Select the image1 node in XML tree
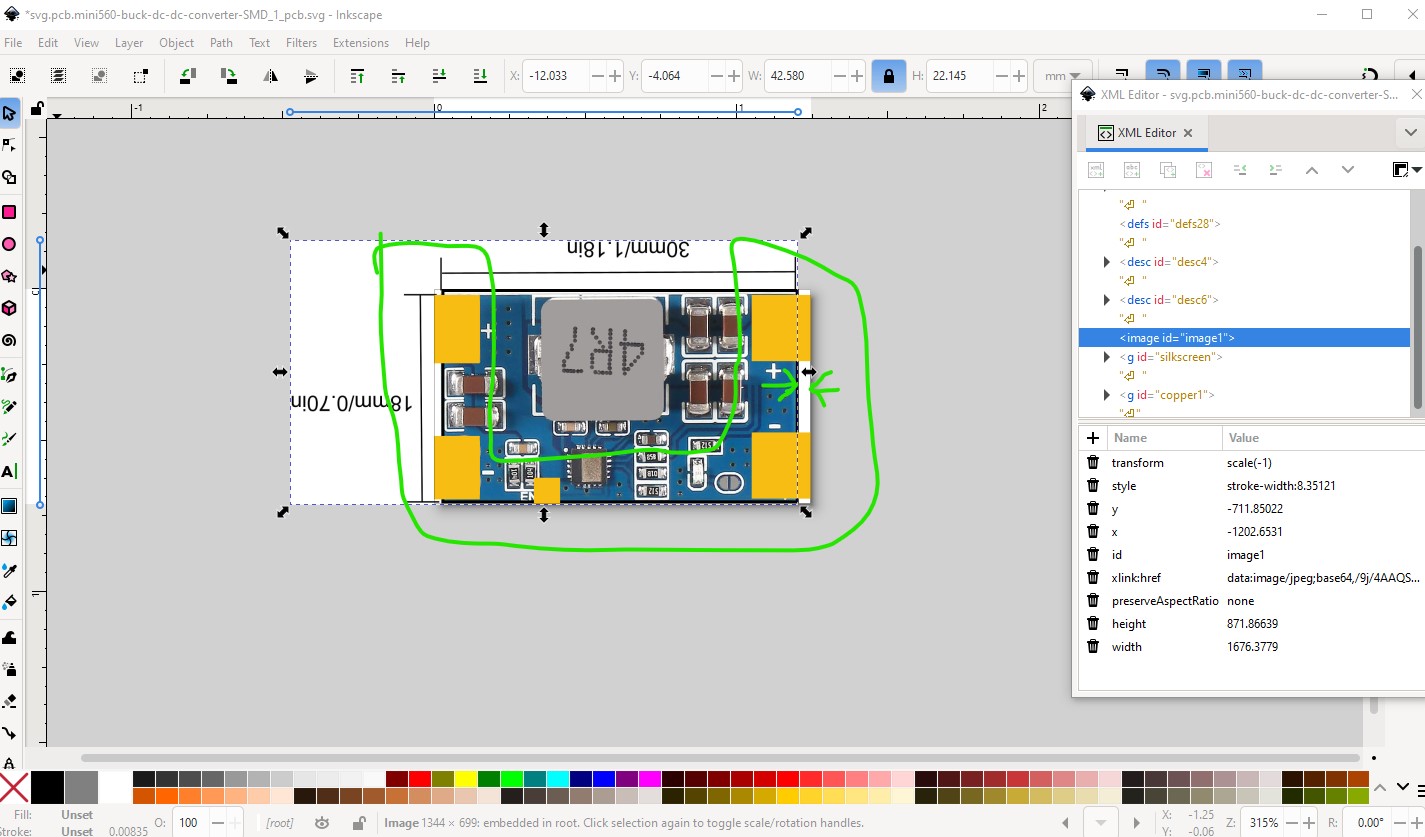Viewport: 1425px width, 837px height. click(1177, 338)
